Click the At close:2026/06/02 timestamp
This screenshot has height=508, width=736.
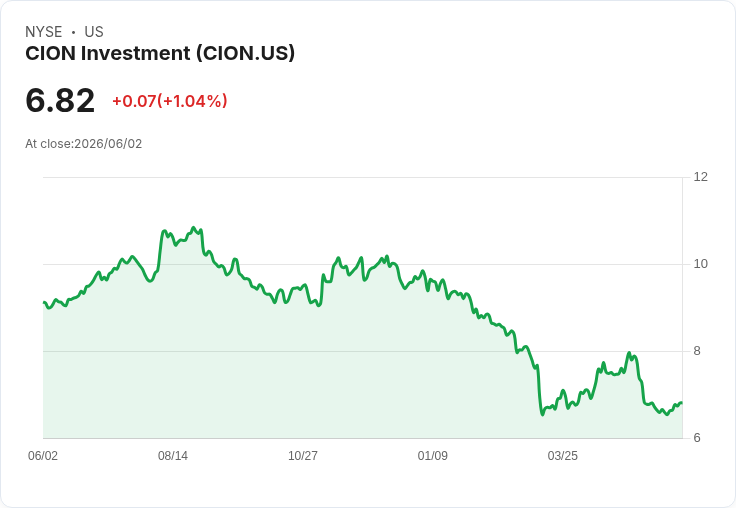point(84,144)
